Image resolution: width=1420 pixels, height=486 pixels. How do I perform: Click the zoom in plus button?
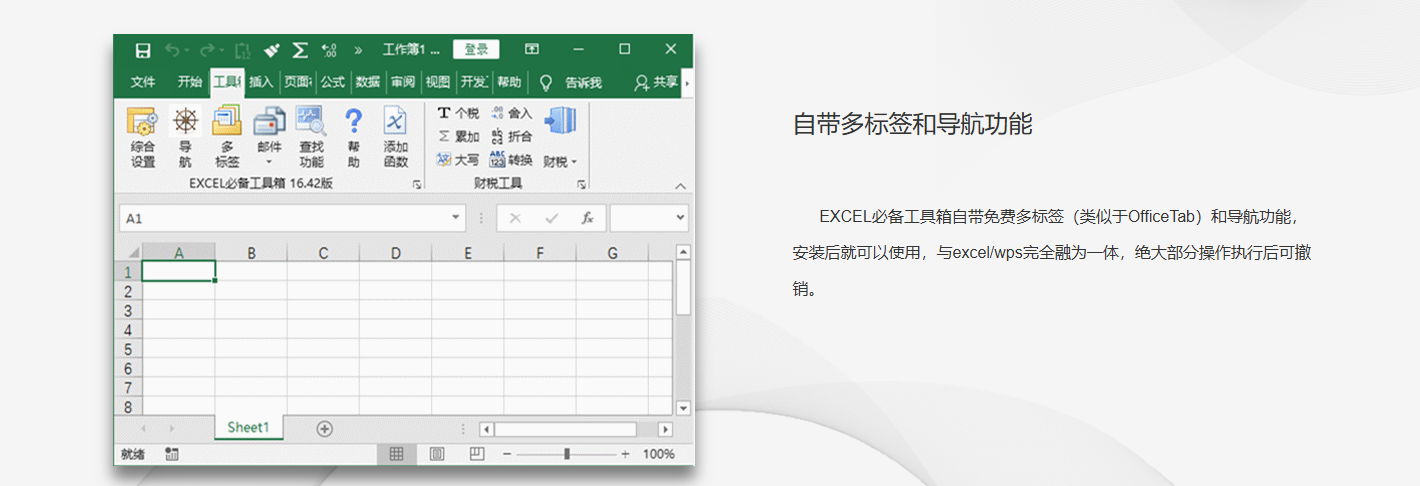[625, 454]
